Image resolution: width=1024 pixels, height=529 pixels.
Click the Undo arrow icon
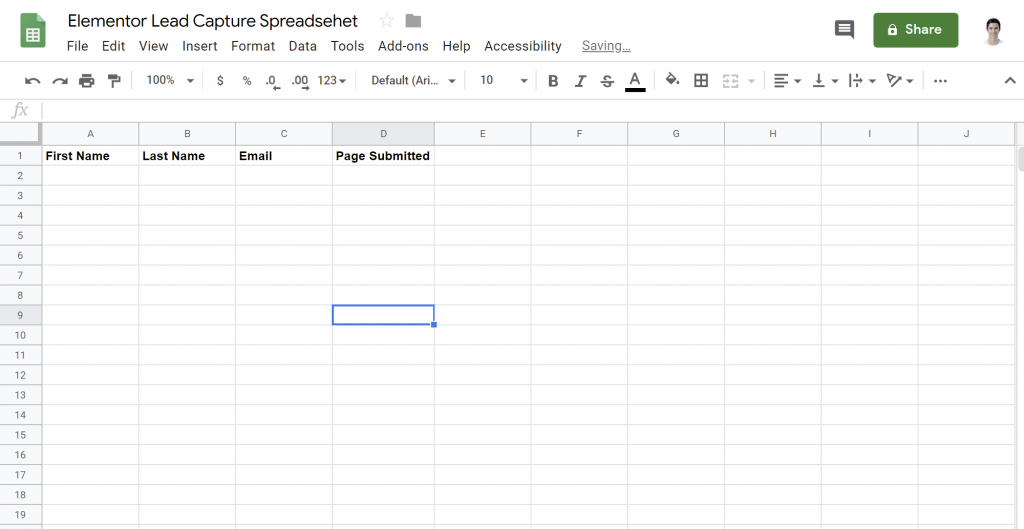click(x=33, y=80)
